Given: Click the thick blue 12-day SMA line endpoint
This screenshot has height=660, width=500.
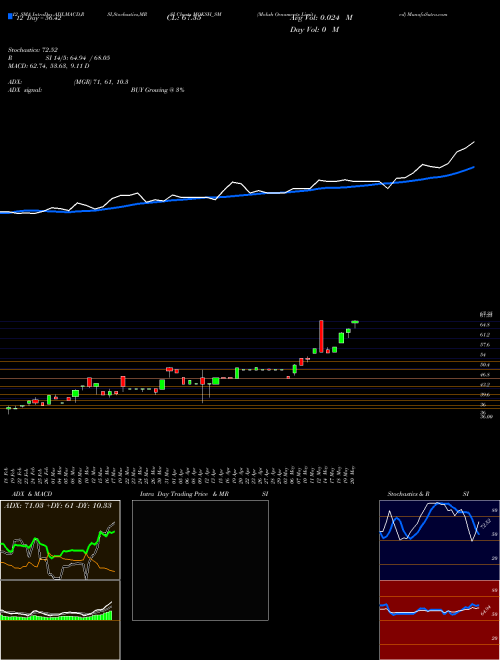Looking at the screenshot, I should point(474,167).
